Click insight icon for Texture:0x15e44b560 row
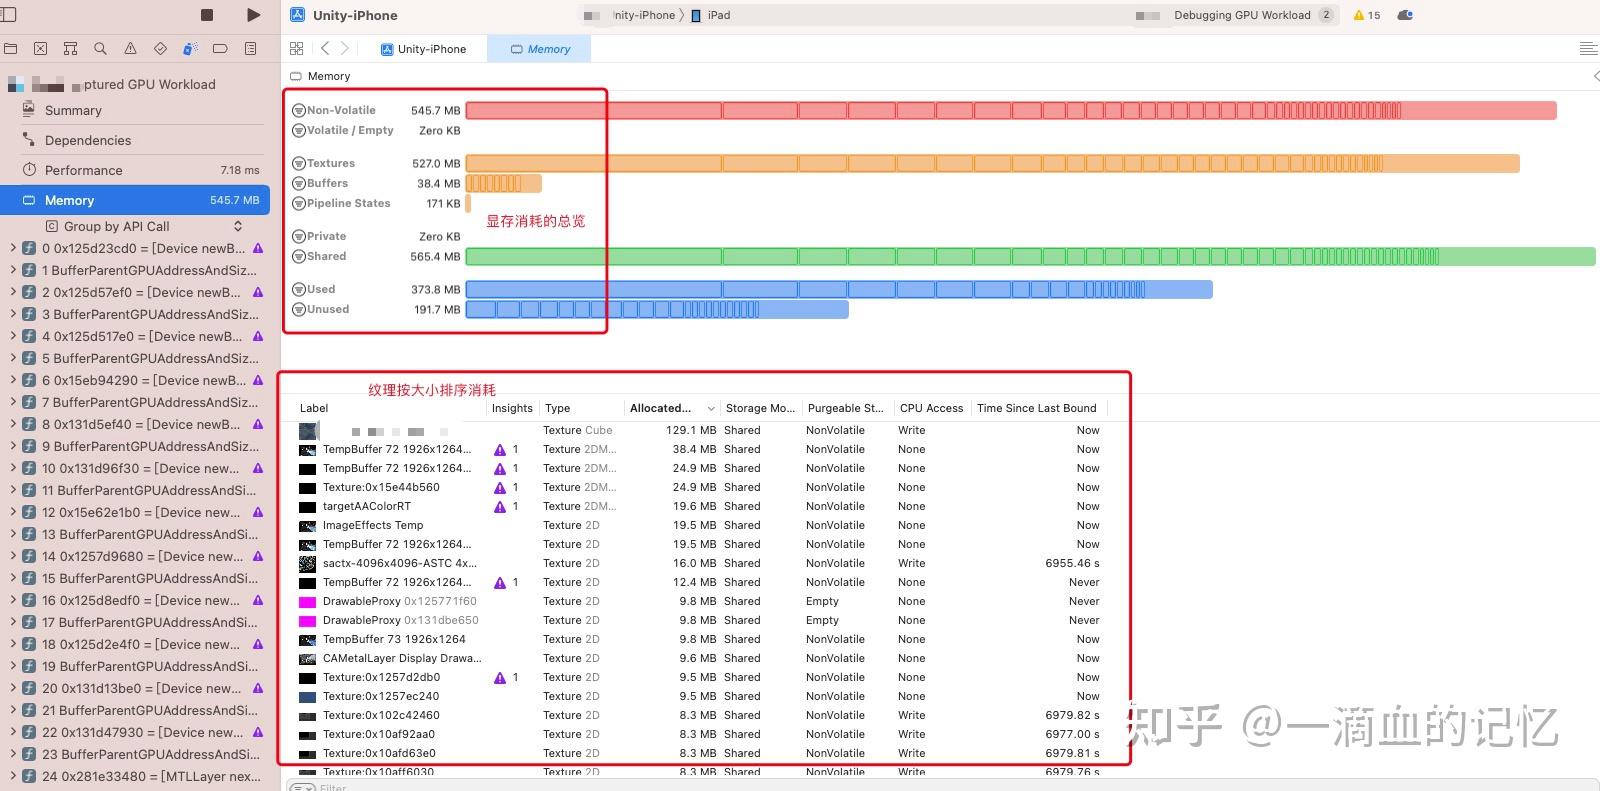Screen dimensions: 1600x791 [x=500, y=487]
